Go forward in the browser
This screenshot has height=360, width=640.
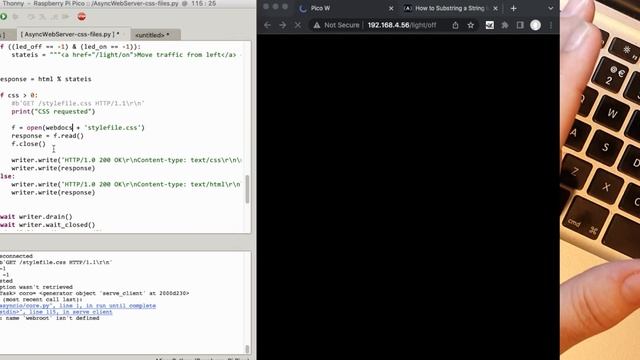[x=282, y=25]
